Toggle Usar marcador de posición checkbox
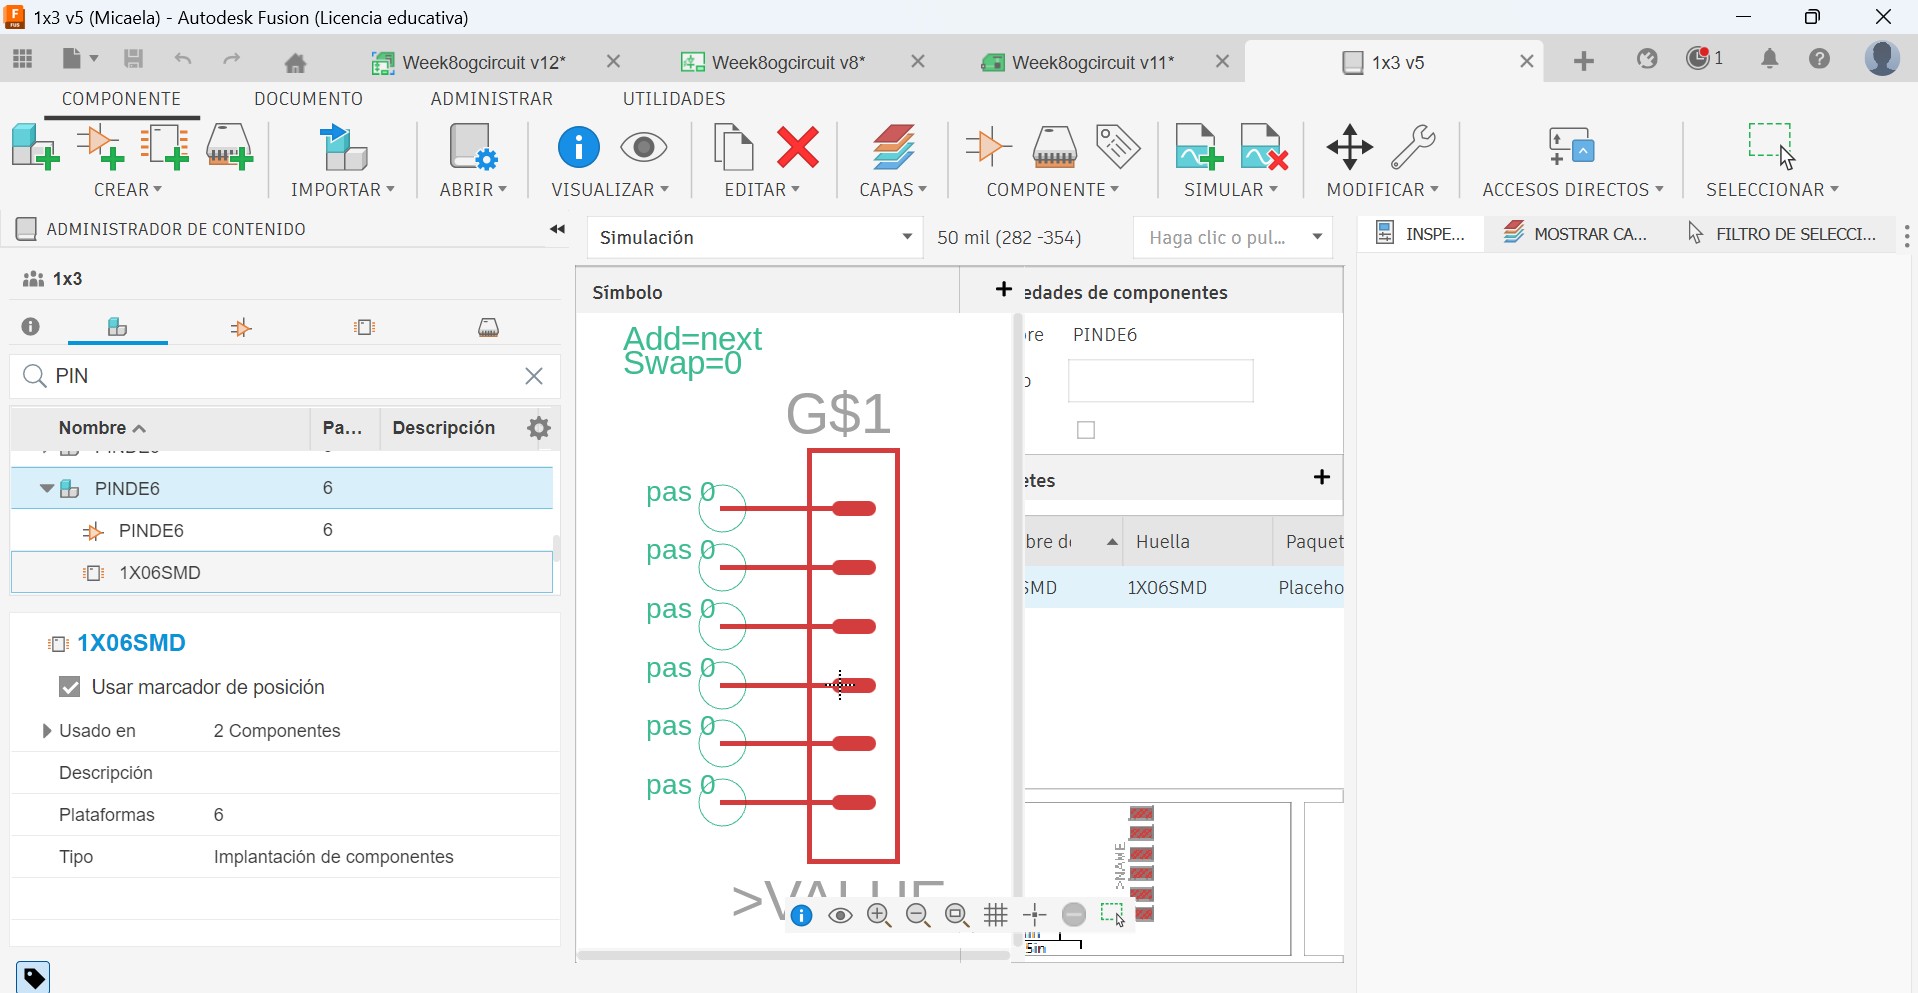The image size is (1918, 993). point(70,687)
